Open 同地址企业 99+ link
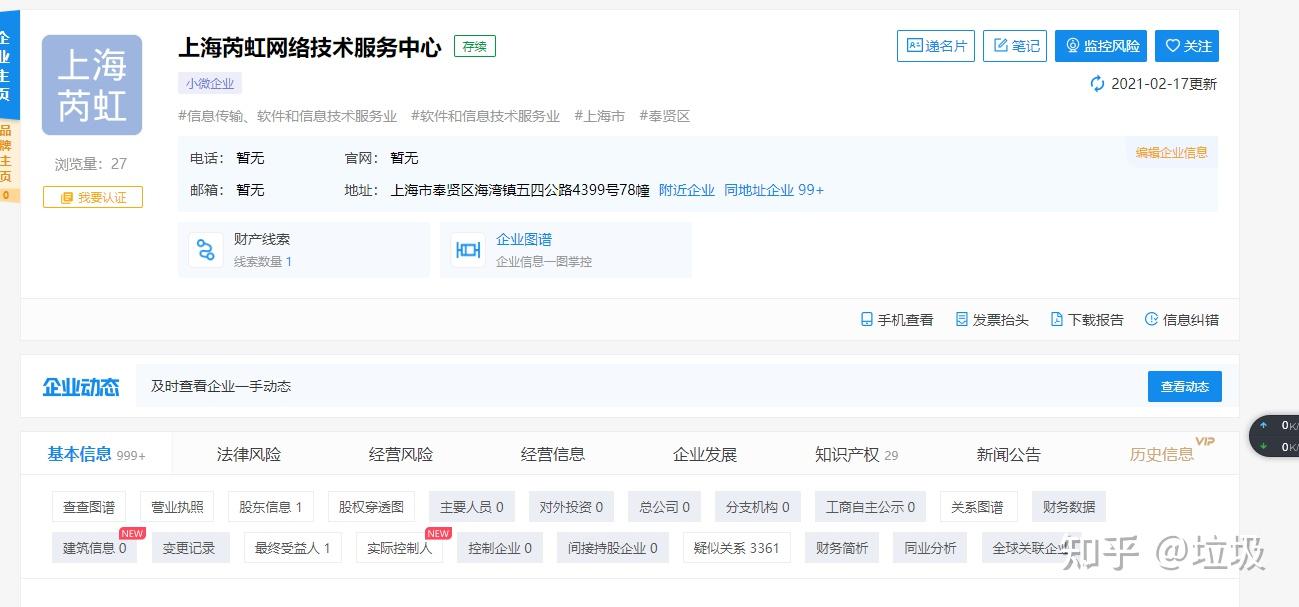Image resolution: width=1299 pixels, height=607 pixels. 774,190
